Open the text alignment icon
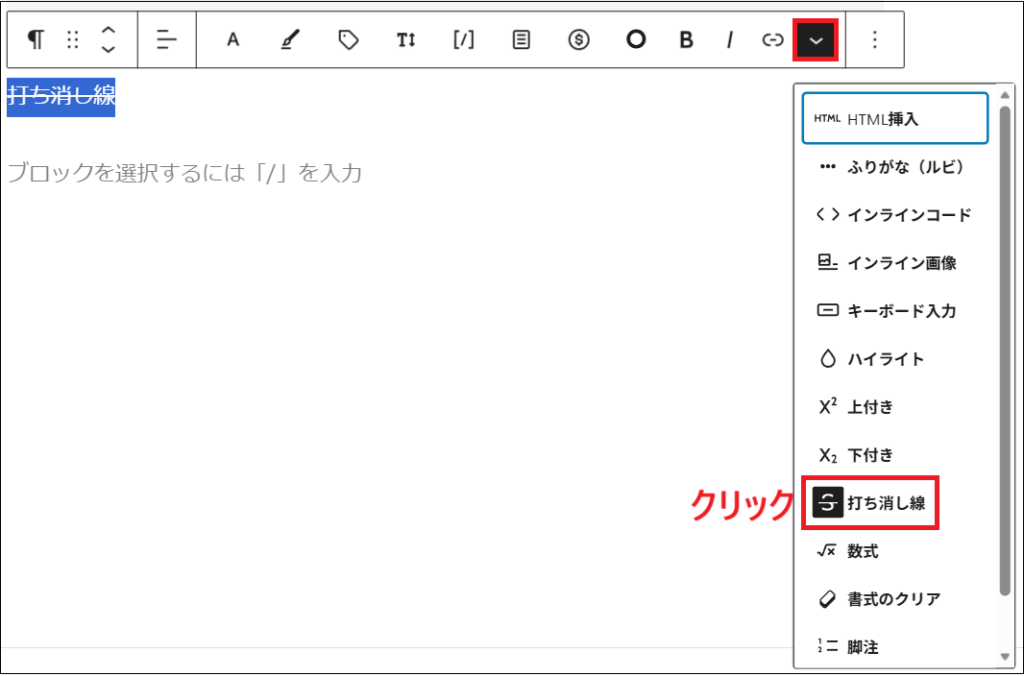Viewport: 1024px width, 676px height. pos(166,39)
